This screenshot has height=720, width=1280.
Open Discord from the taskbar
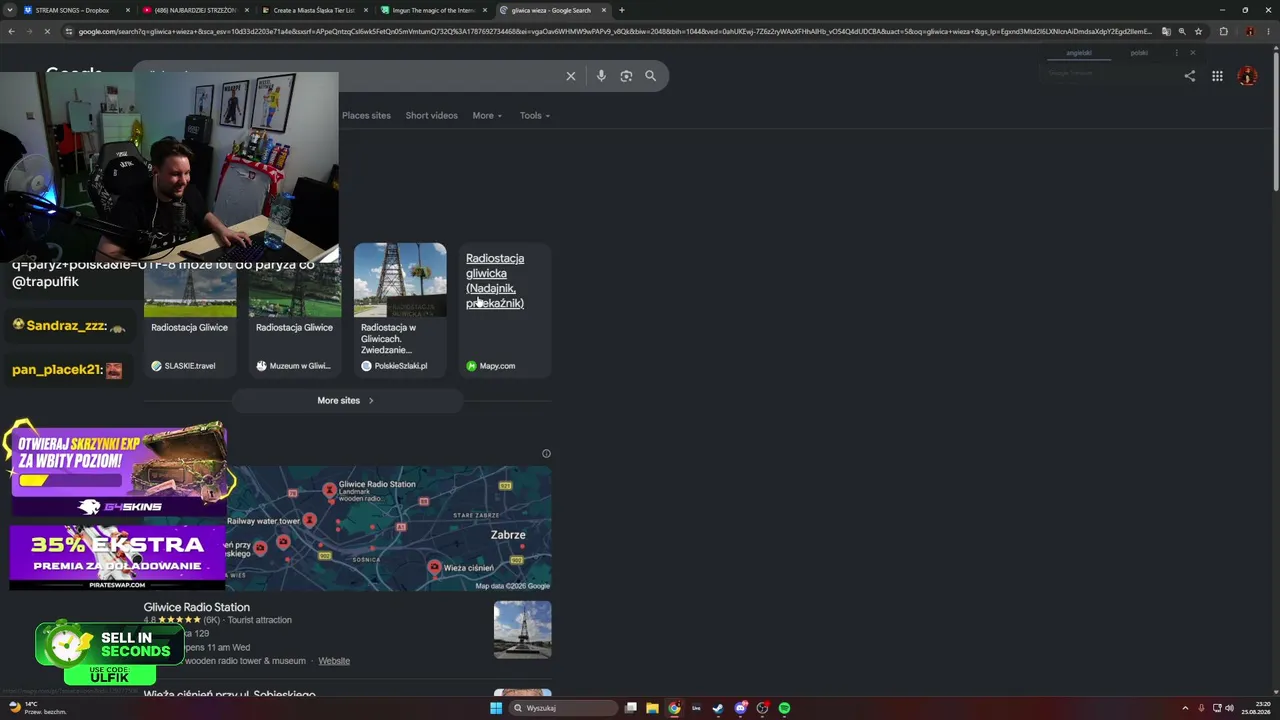click(x=740, y=708)
